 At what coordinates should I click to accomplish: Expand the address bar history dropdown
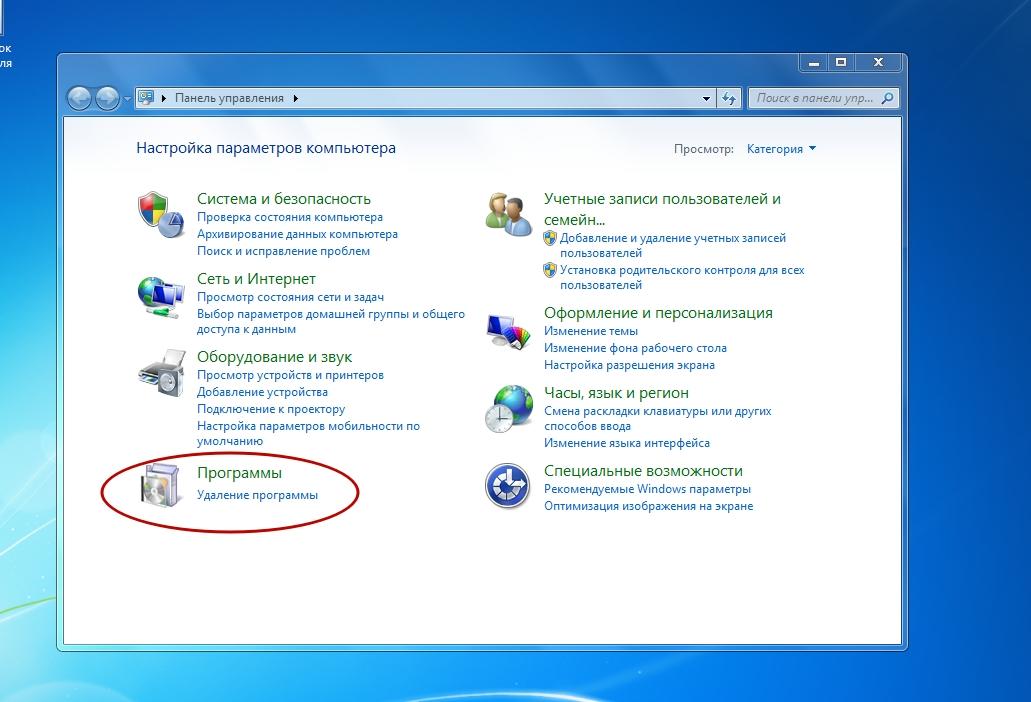[706, 99]
